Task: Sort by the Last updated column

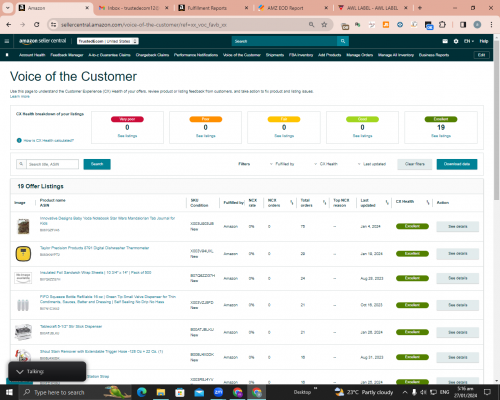Action: pos(387,203)
